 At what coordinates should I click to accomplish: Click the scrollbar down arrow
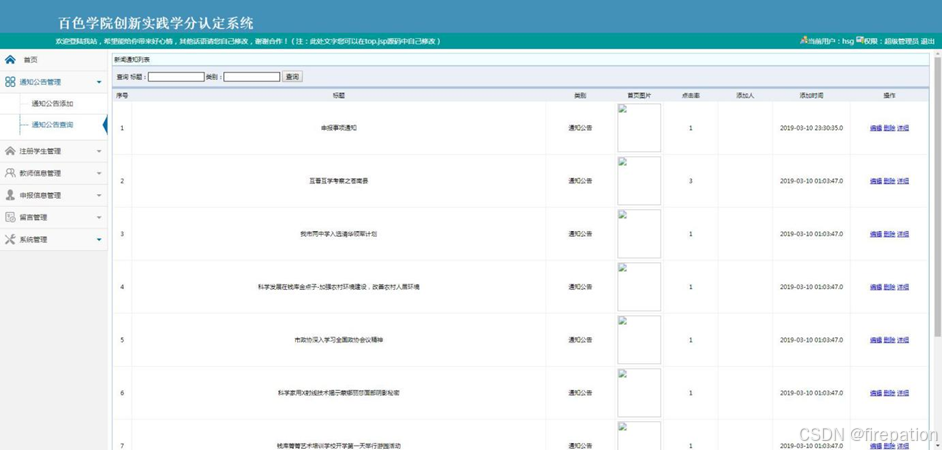tap(937, 446)
